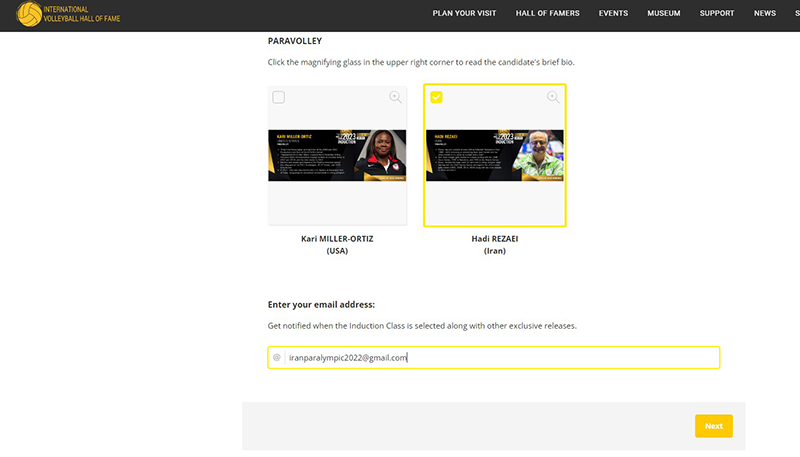Open the Plan Your Visit menu
The height and width of the screenshot is (457, 800).
click(465, 14)
